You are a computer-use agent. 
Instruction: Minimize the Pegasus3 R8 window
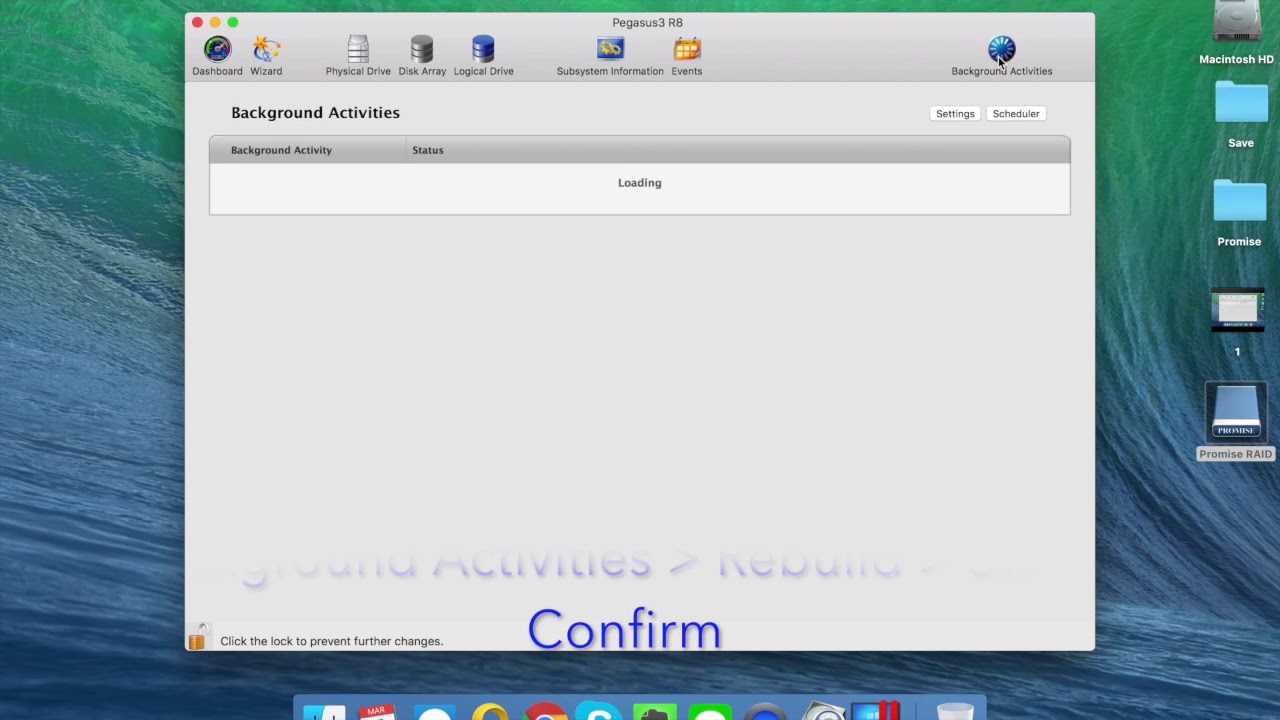click(x=215, y=22)
